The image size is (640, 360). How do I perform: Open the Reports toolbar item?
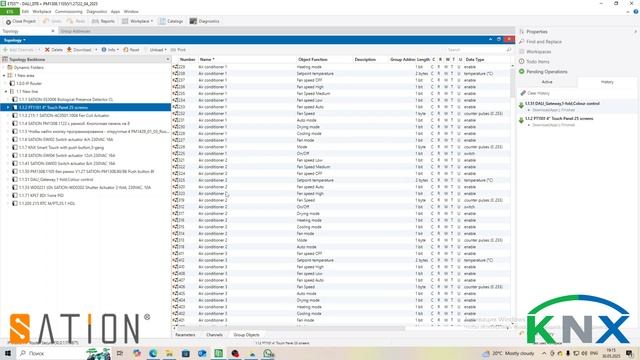coord(104,21)
